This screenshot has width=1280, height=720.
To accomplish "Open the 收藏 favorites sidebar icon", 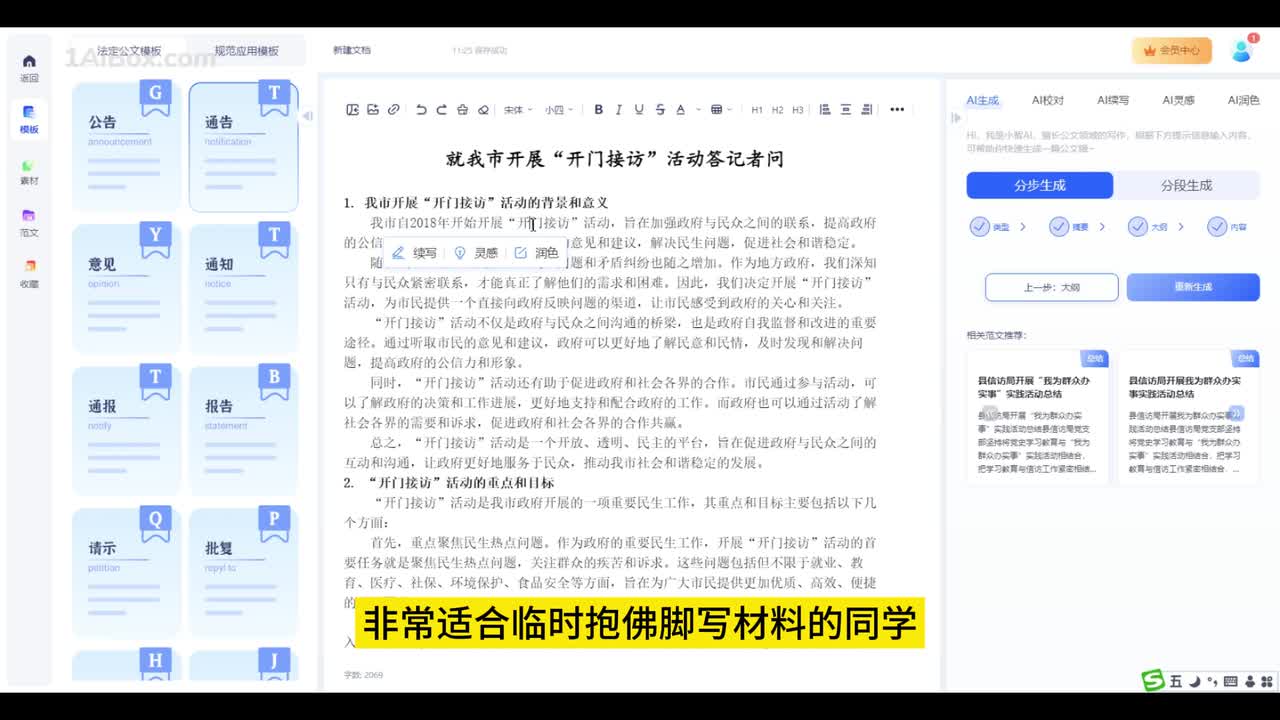I will [x=29, y=274].
